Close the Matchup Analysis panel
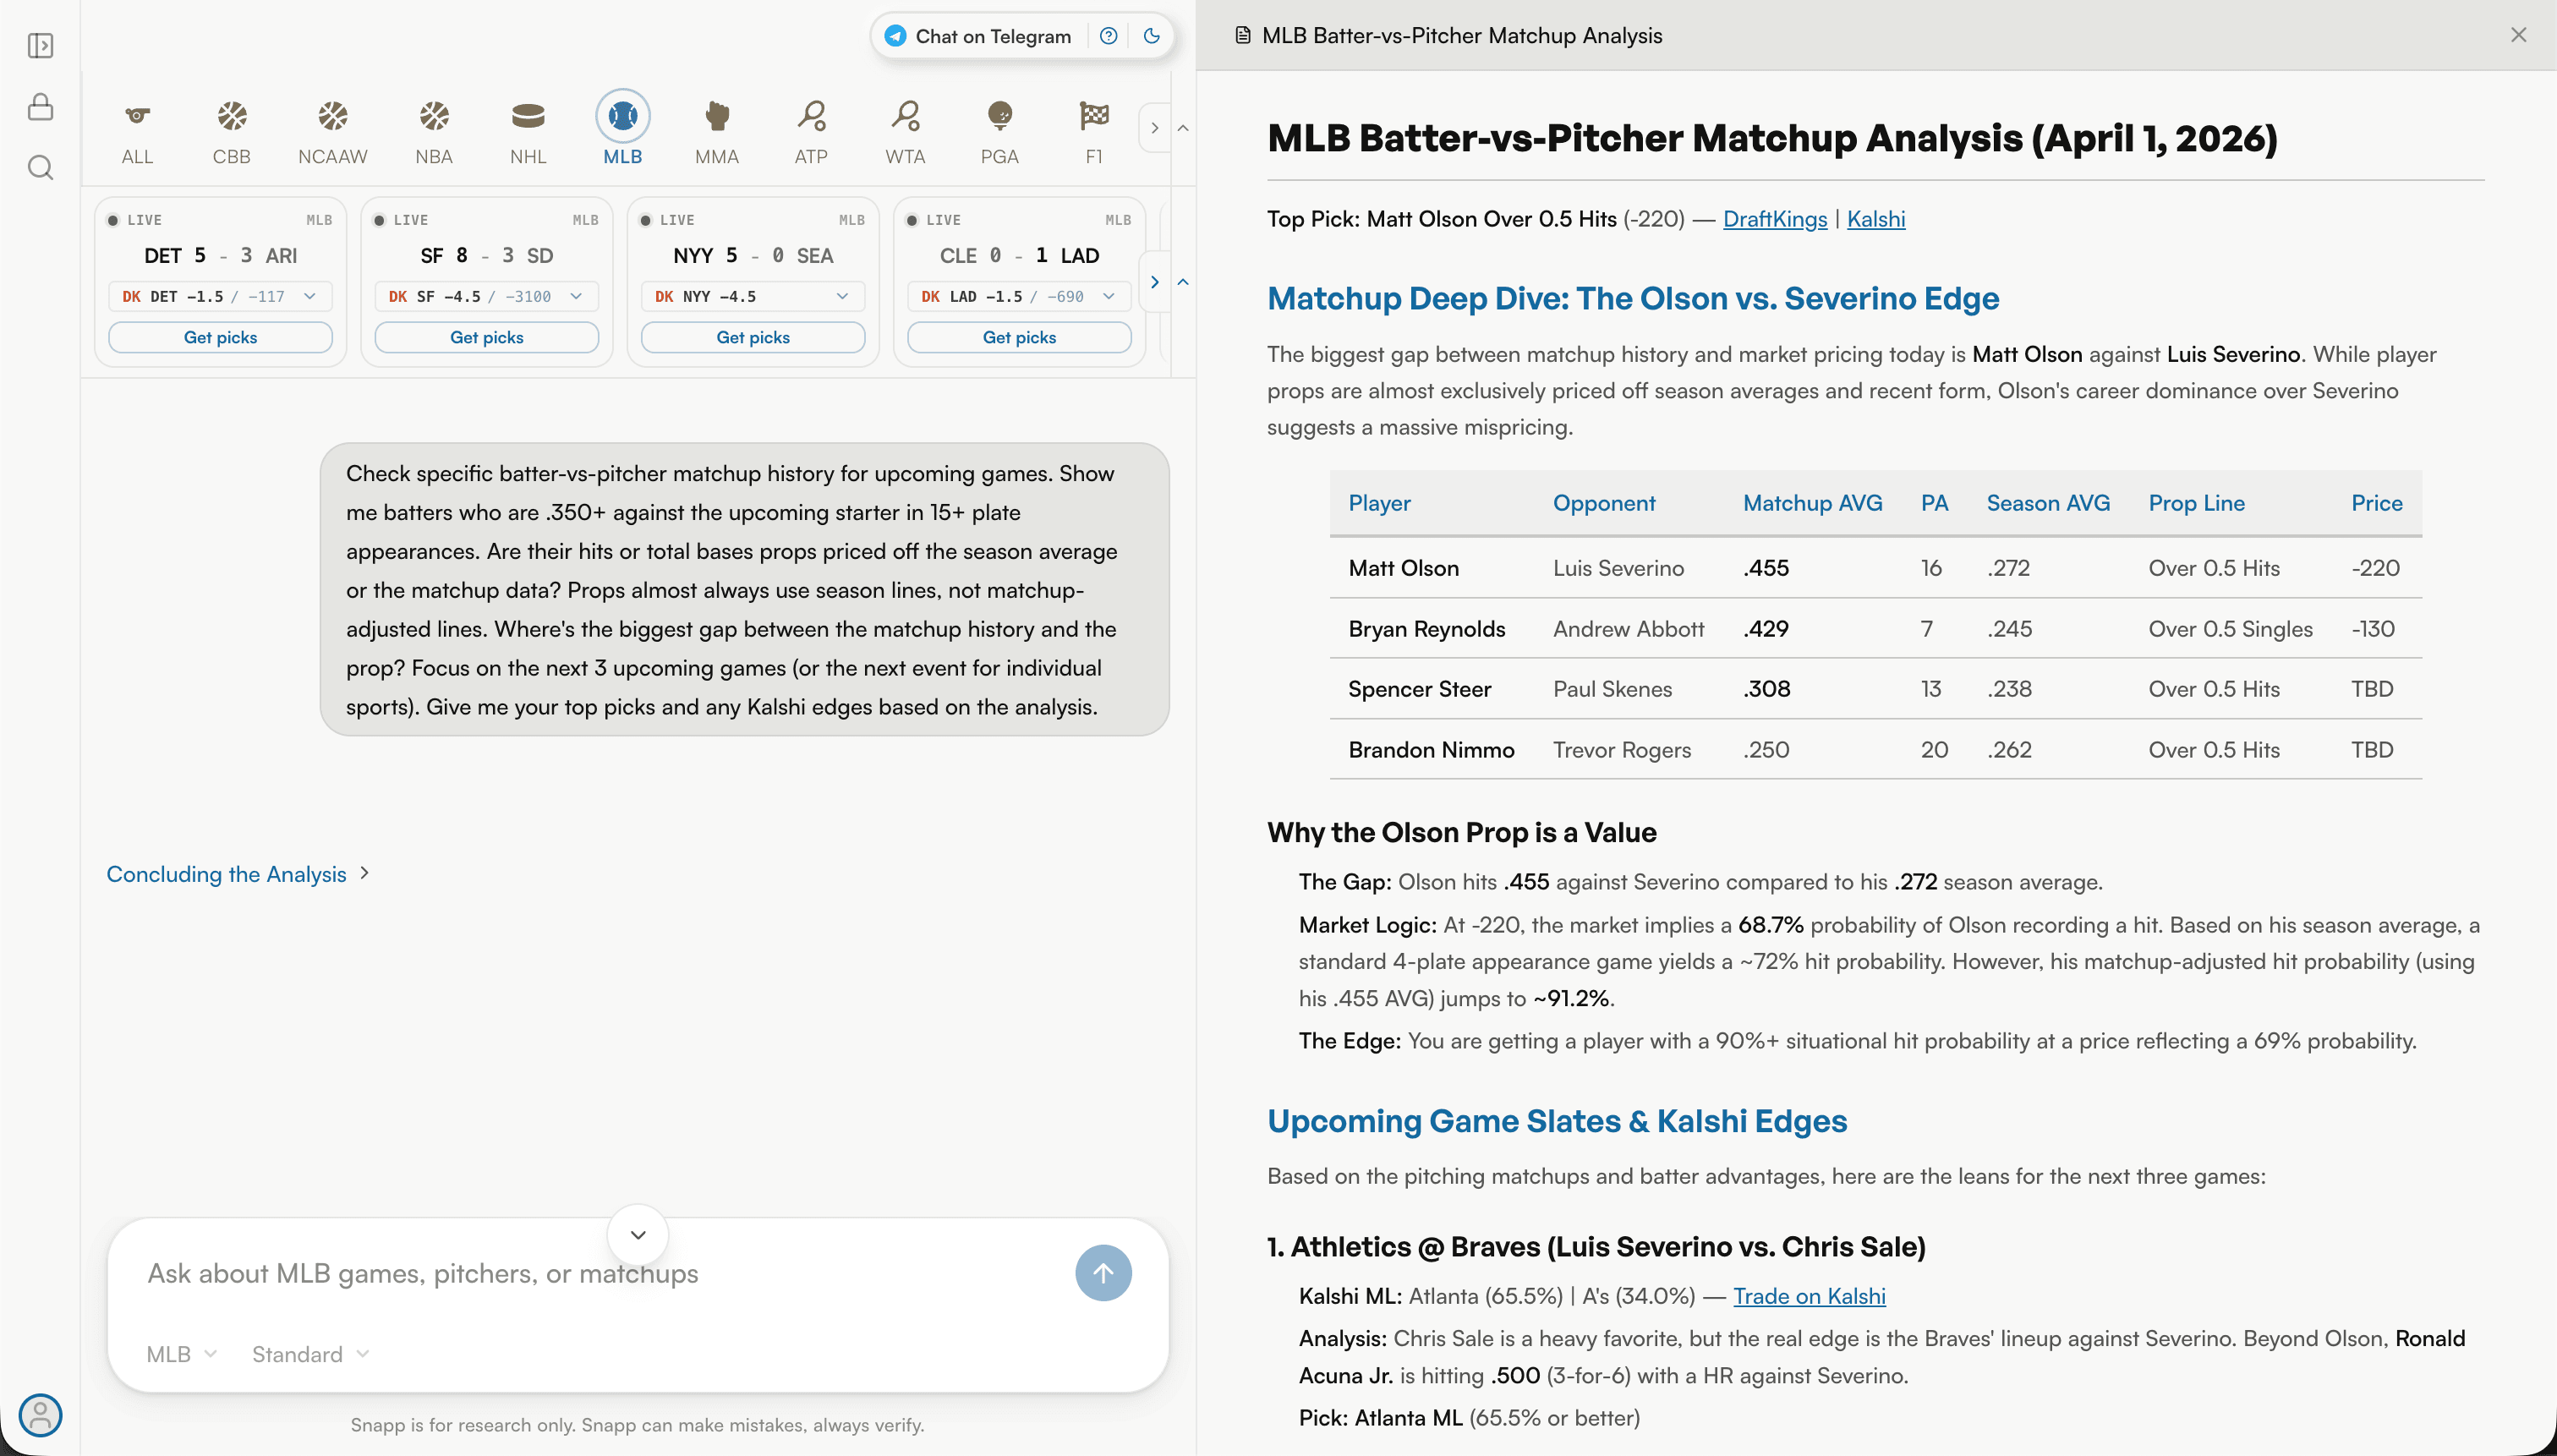The image size is (2557, 1456). [x=2518, y=35]
